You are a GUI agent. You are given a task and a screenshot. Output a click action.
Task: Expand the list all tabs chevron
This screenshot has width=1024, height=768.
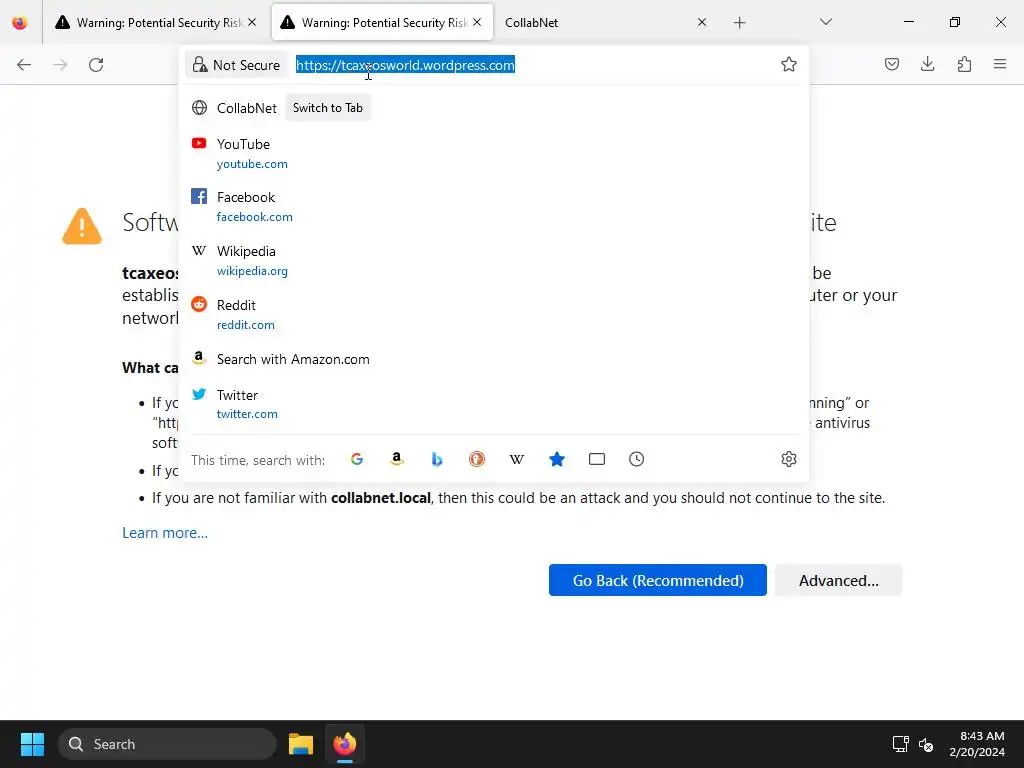pyautogui.click(x=825, y=22)
